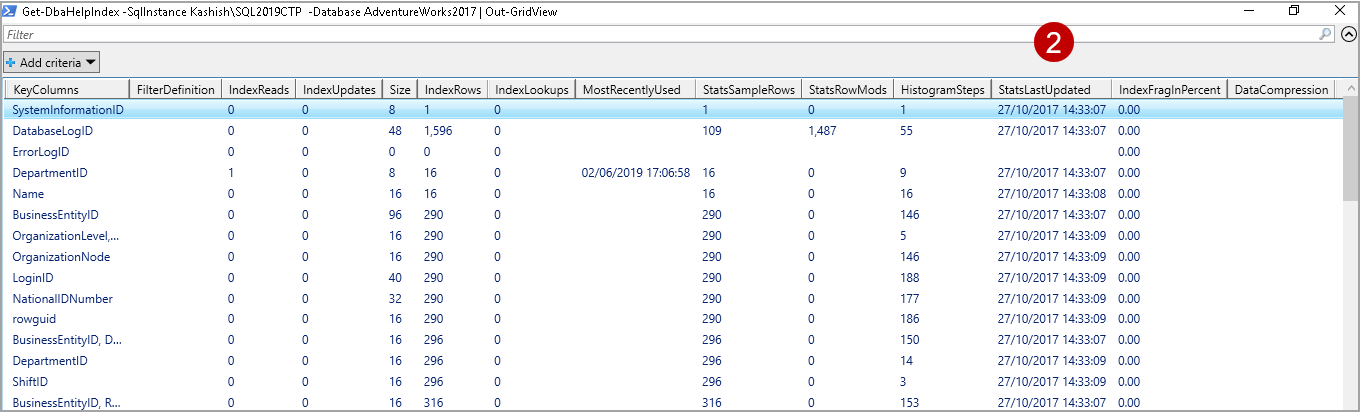
Task: Sort by the KeyColumns column header
Action: coord(66,89)
